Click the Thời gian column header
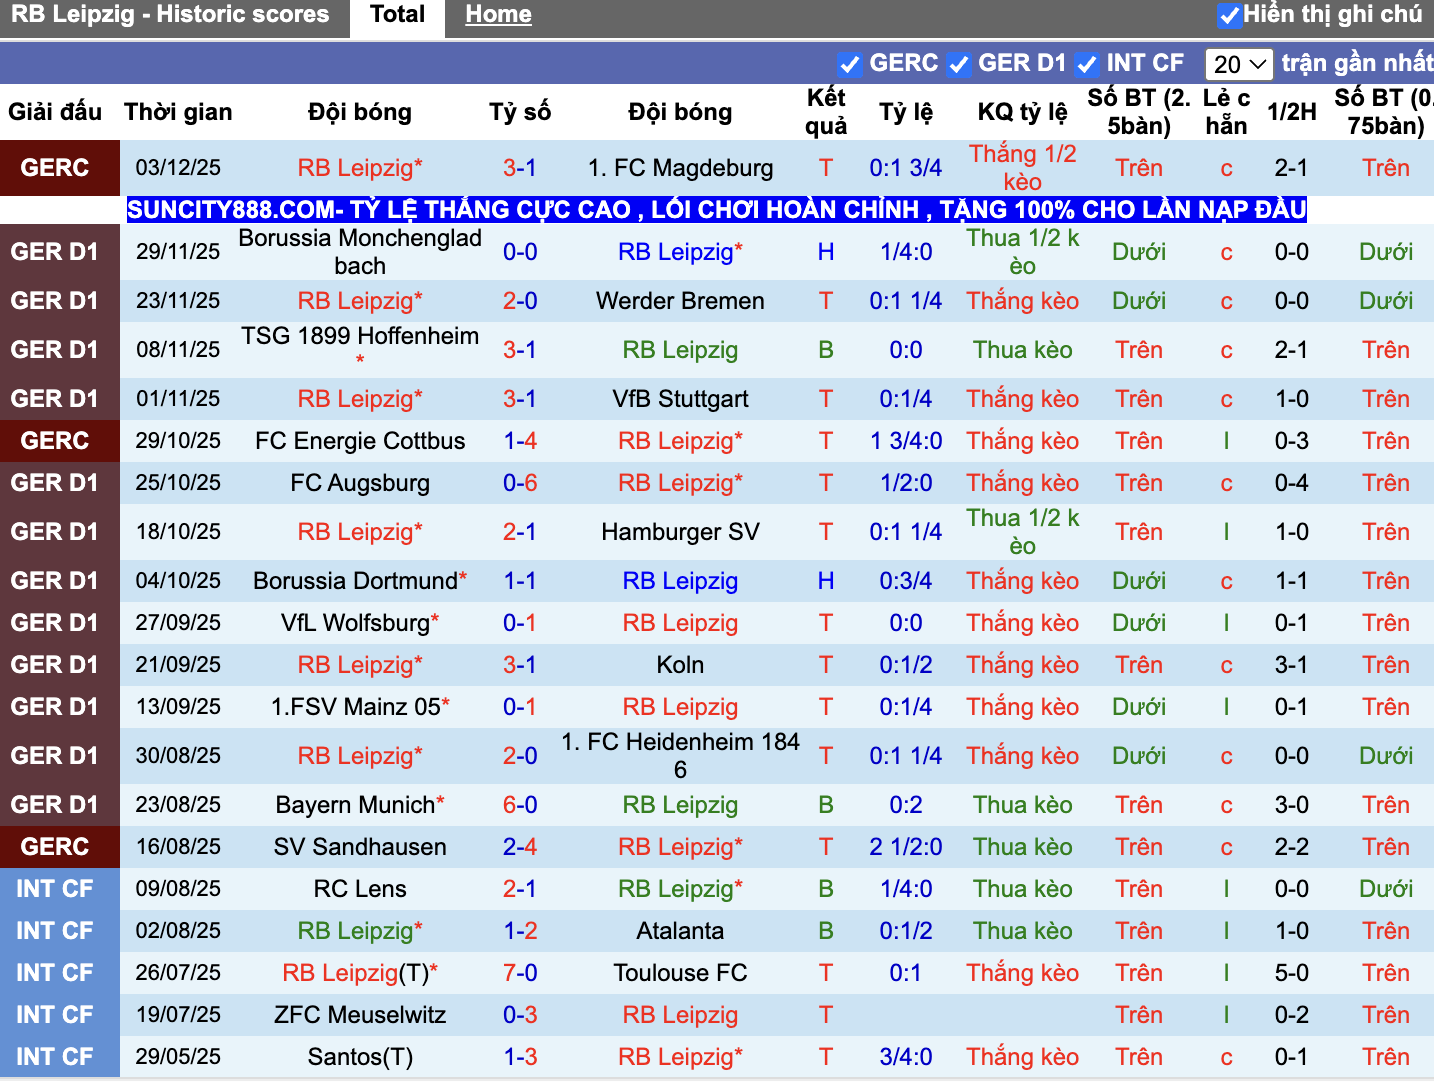The width and height of the screenshot is (1434, 1082). (178, 112)
